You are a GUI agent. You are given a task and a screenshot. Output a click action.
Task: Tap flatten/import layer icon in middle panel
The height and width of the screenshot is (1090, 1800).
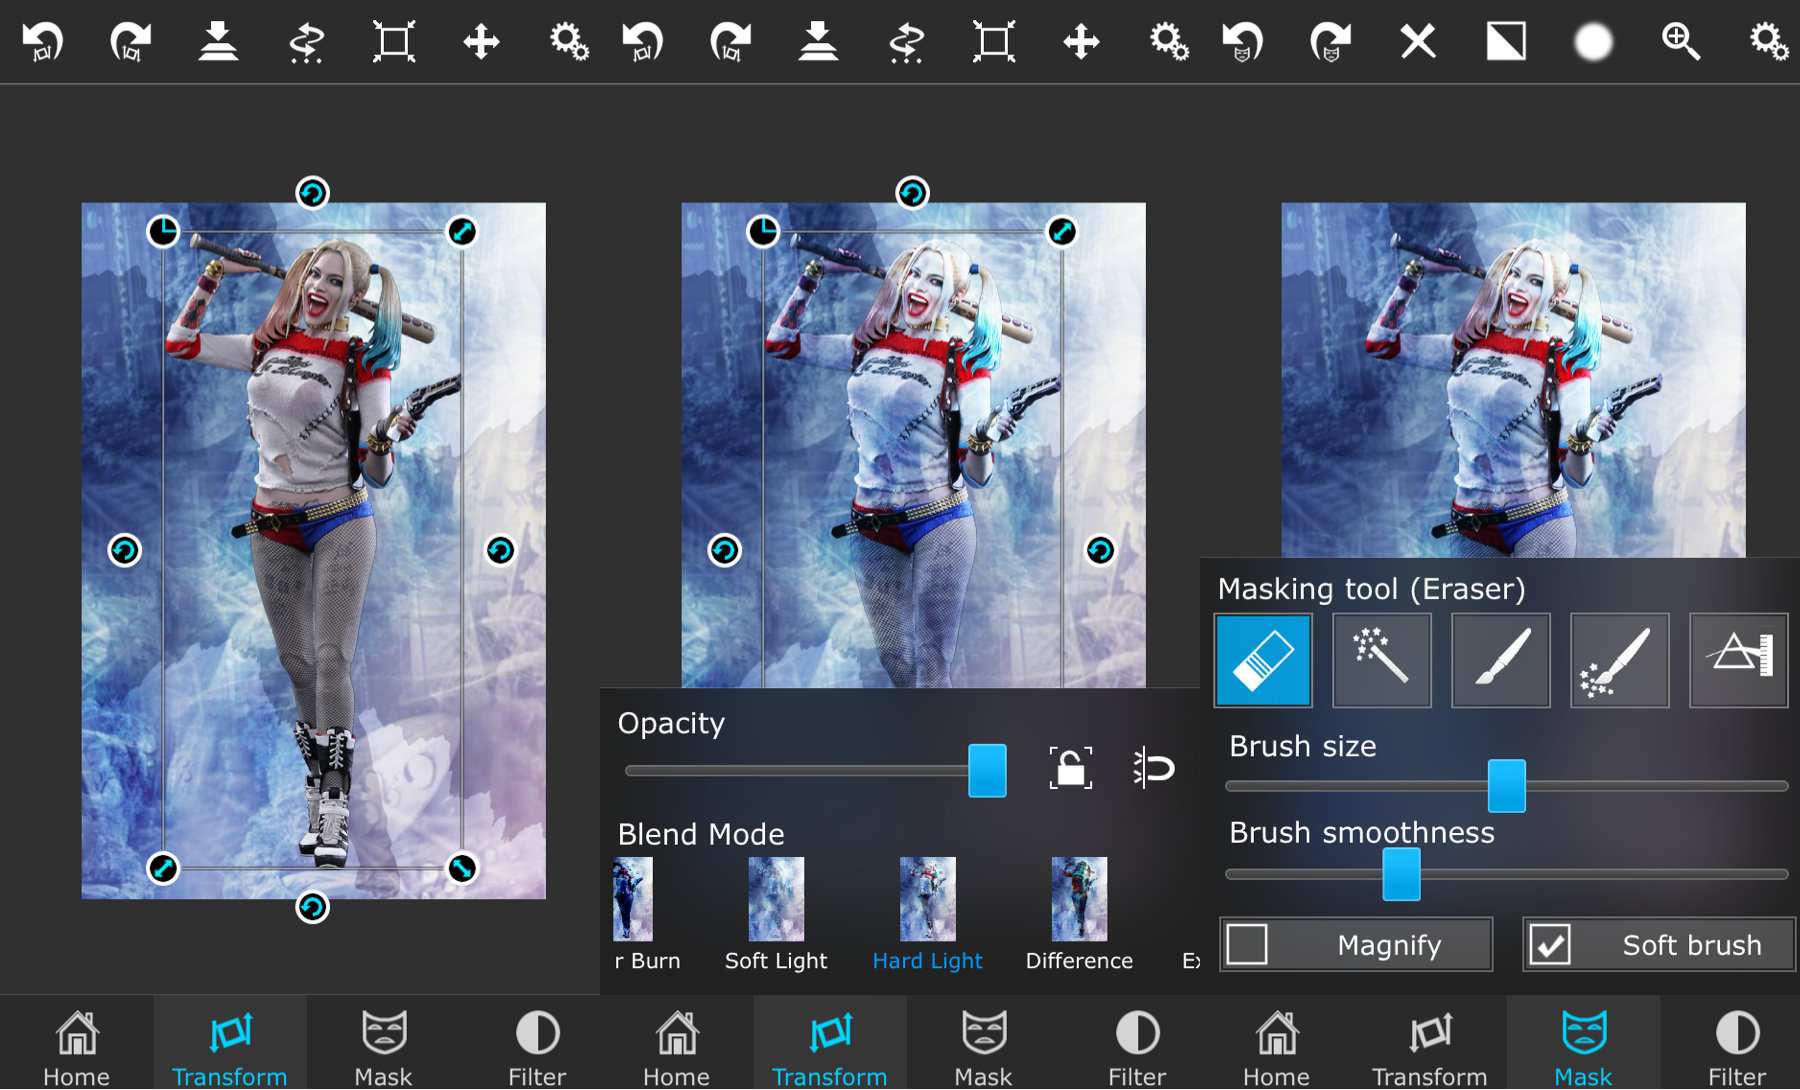point(818,42)
